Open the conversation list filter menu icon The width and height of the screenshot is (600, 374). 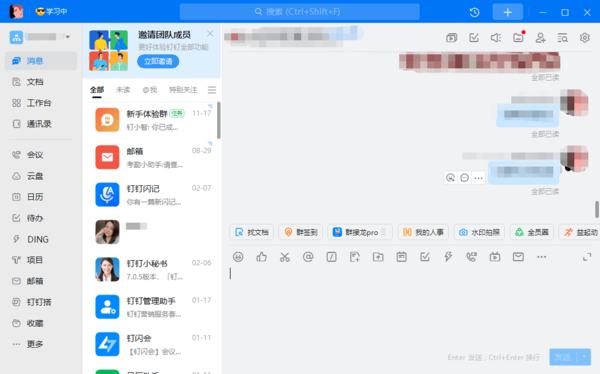coord(212,90)
